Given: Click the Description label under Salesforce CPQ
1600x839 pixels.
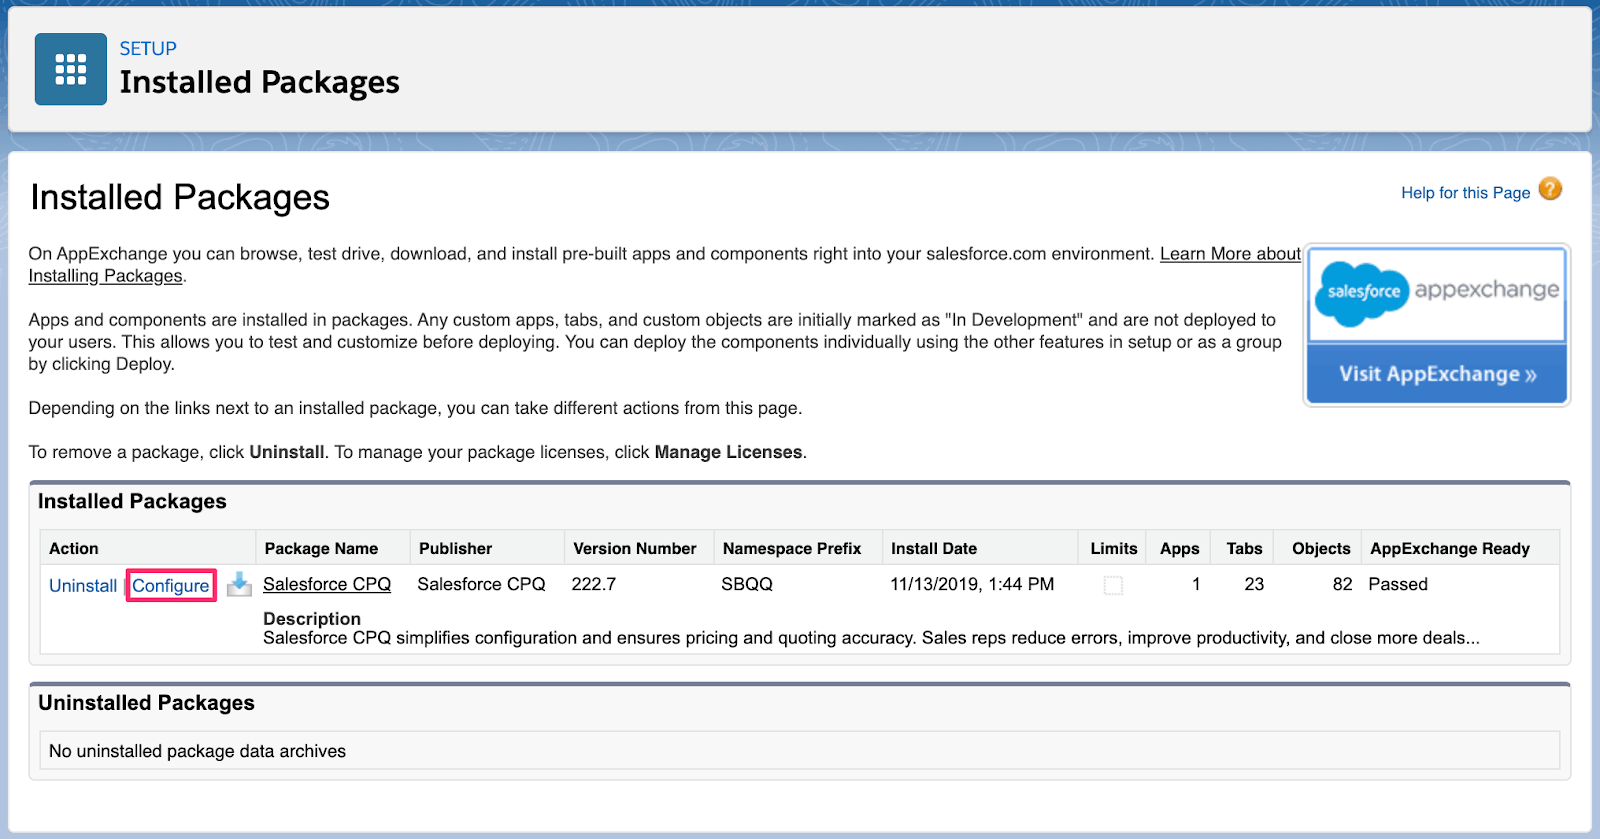Looking at the screenshot, I should pyautogui.click(x=312, y=619).
